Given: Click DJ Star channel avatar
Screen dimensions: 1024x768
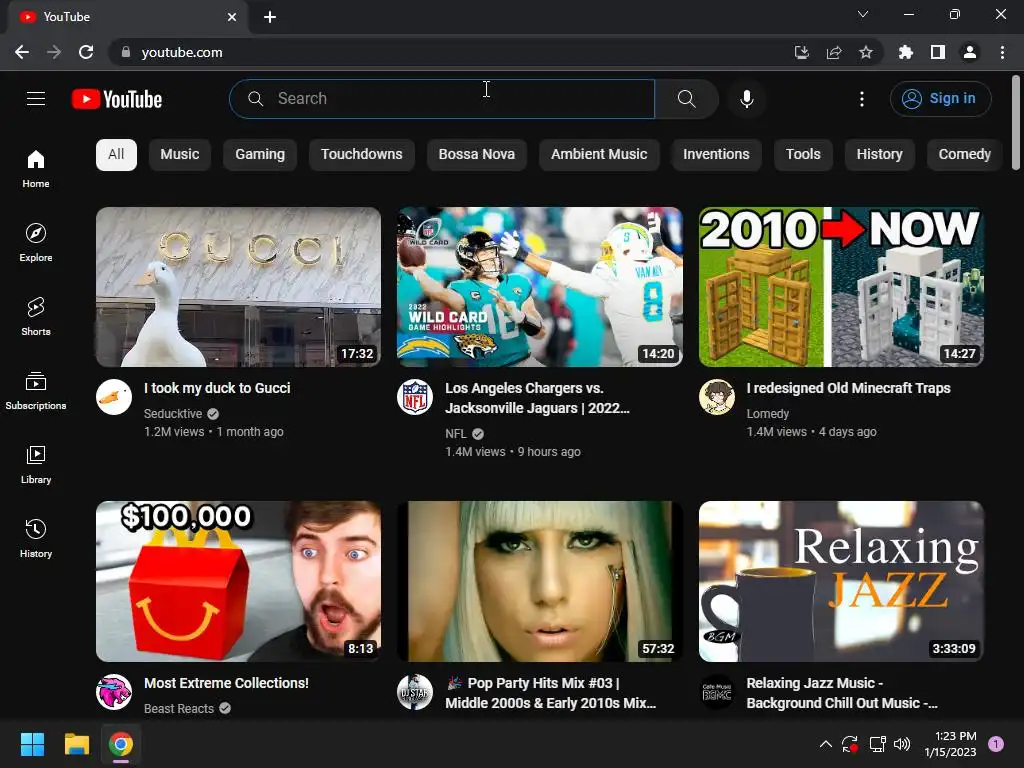Looking at the screenshot, I should (415, 692).
